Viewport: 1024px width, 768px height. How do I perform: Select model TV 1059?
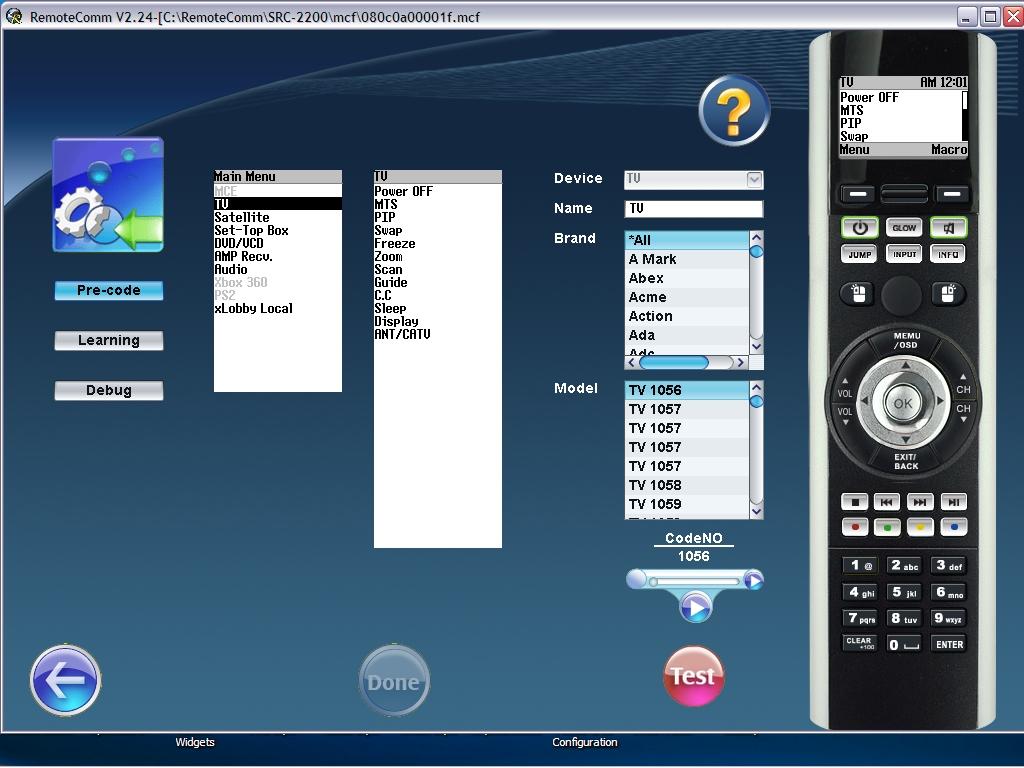[x=686, y=504]
